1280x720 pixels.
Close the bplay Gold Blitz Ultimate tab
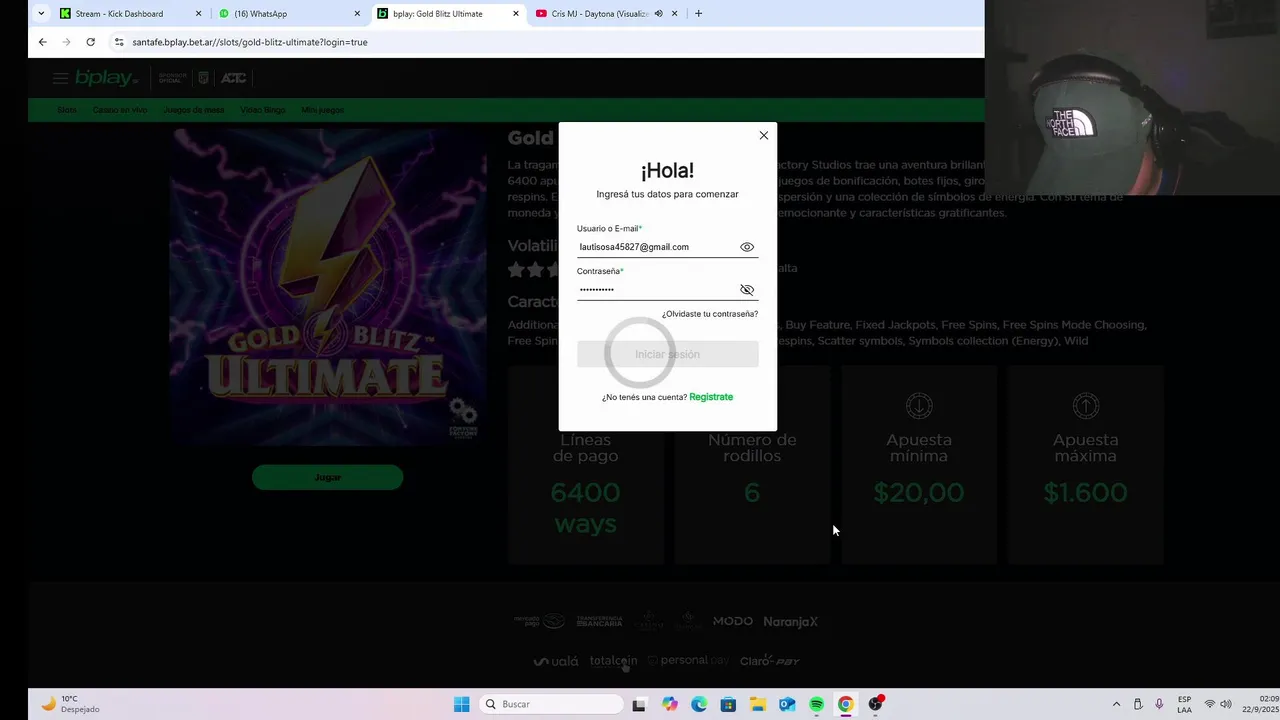coord(516,14)
